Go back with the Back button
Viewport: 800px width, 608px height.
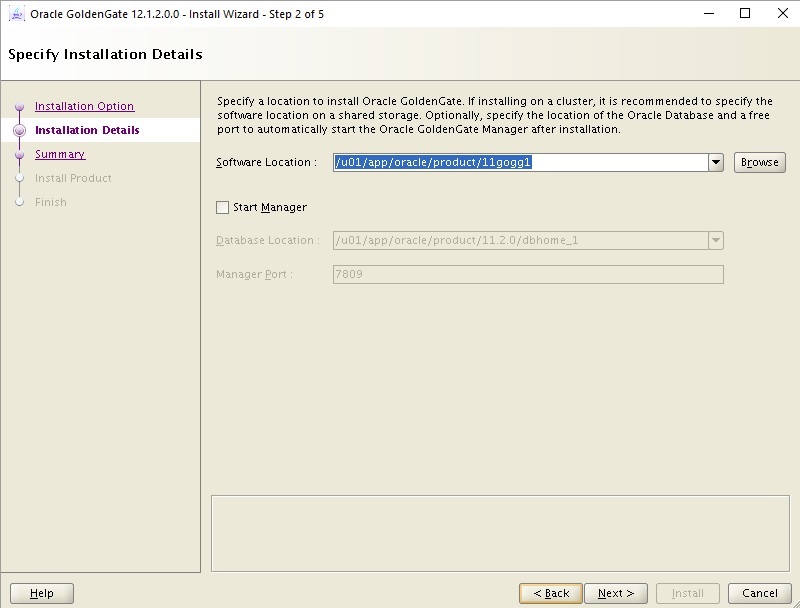pos(551,593)
